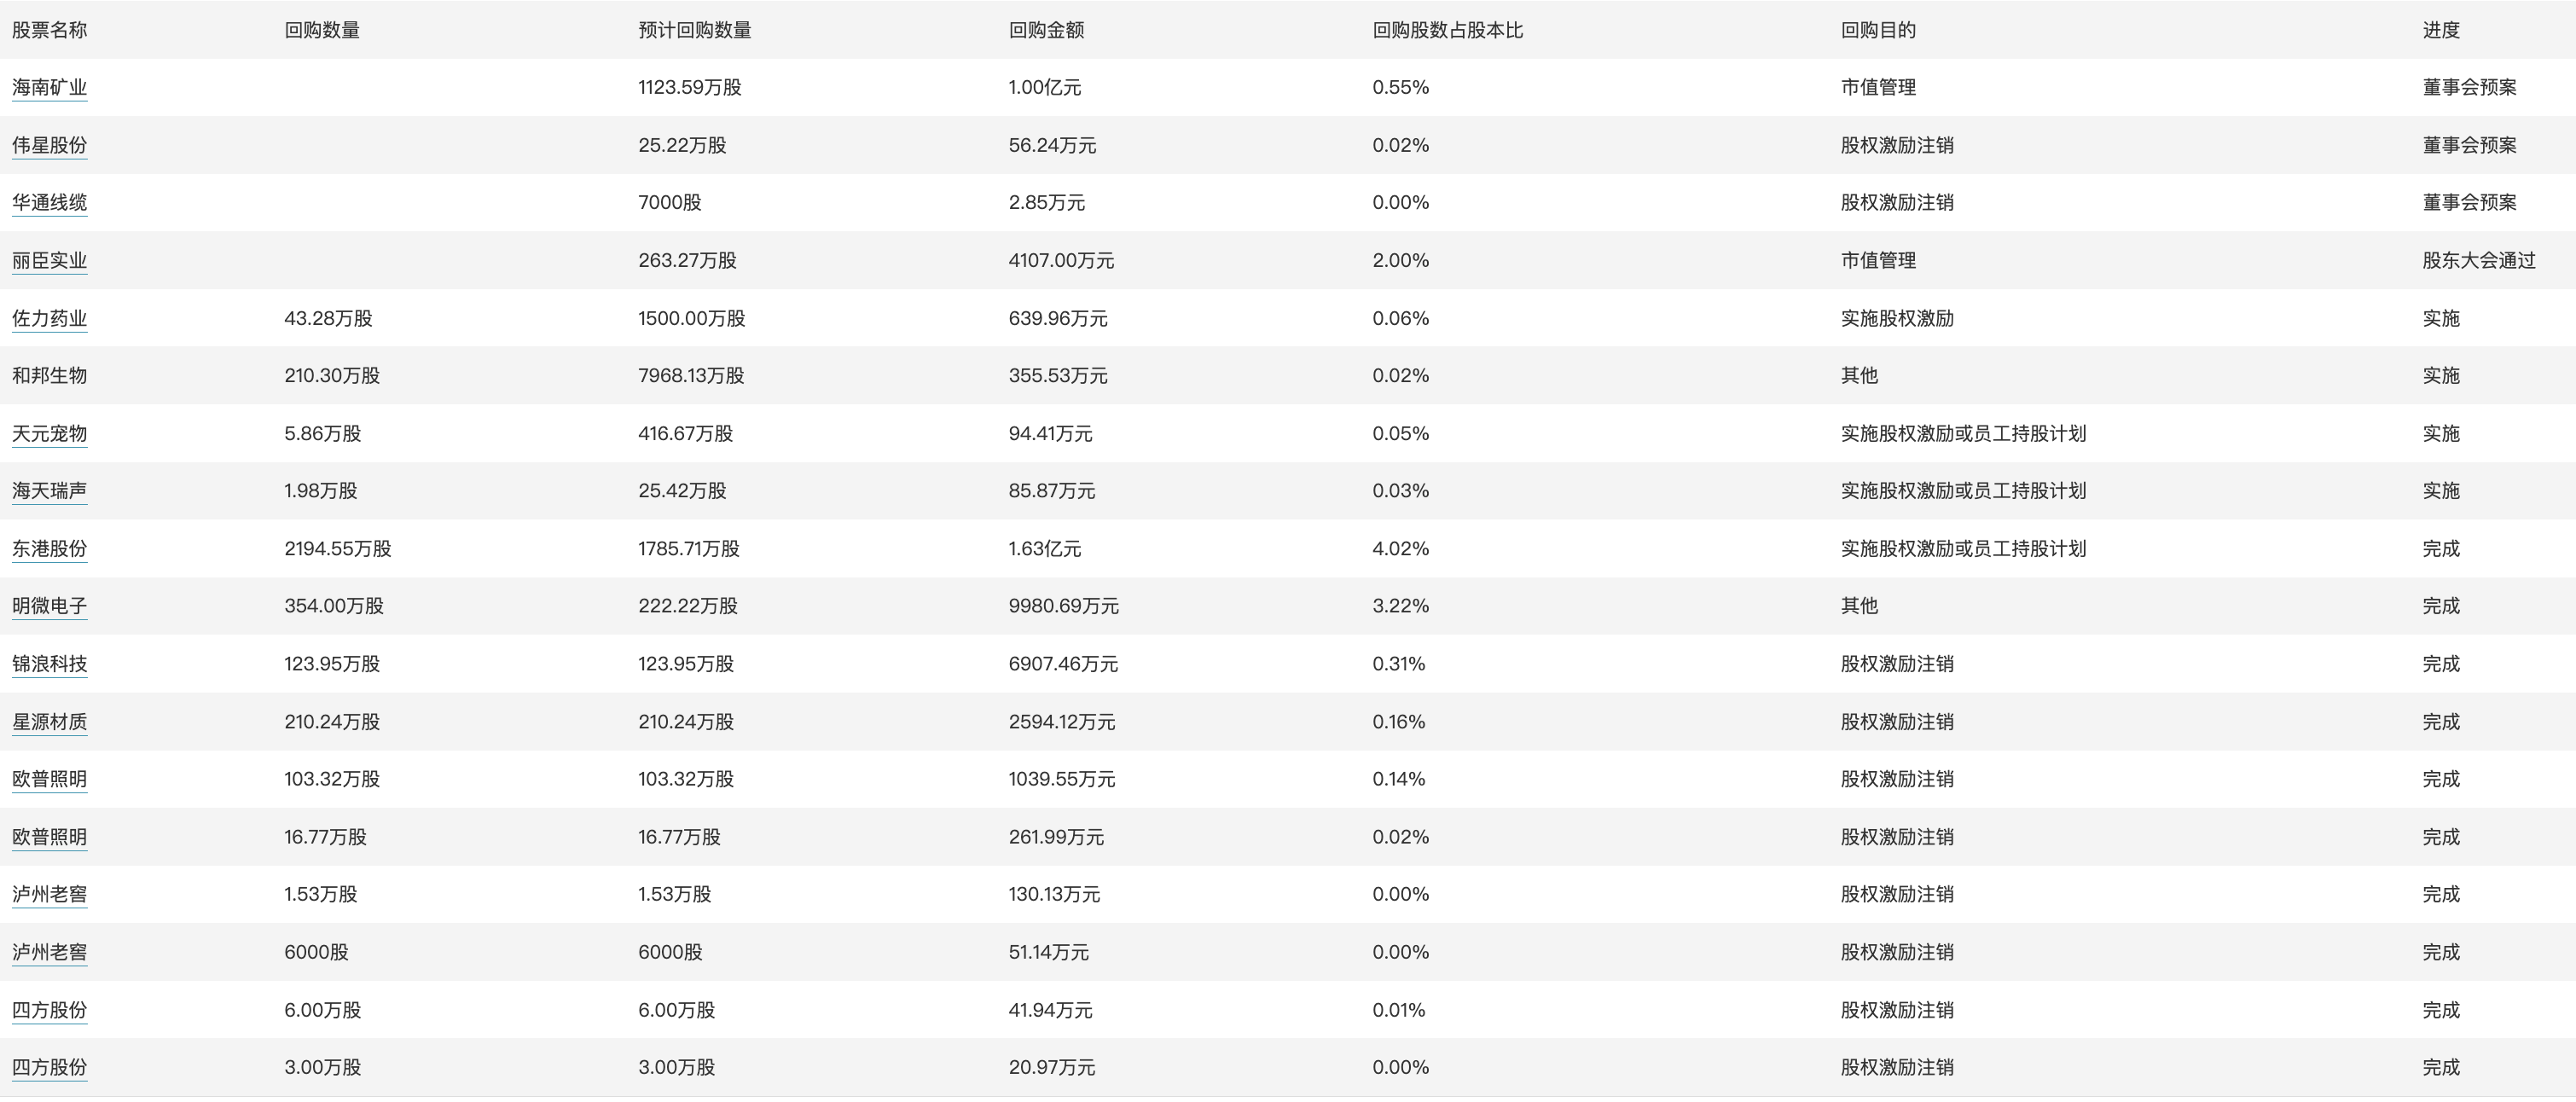Select the 和邦生物 stock name cell
Screen dimensions: 2576x1102
tap(49, 375)
